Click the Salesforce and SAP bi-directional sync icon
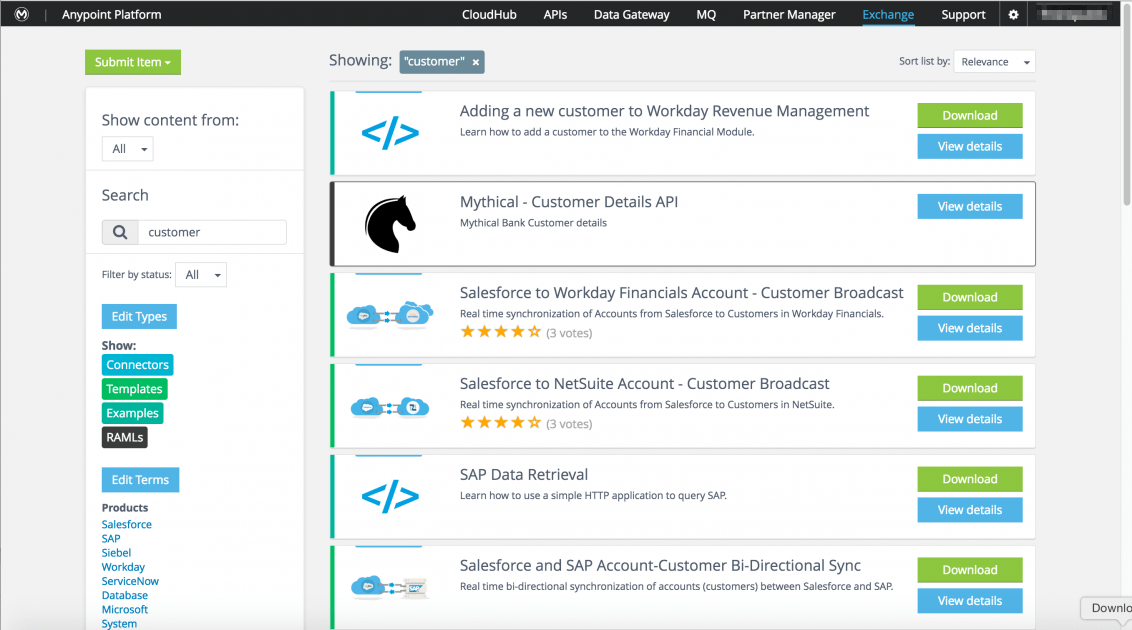Viewport: 1132px width, 630px height. 389,585
